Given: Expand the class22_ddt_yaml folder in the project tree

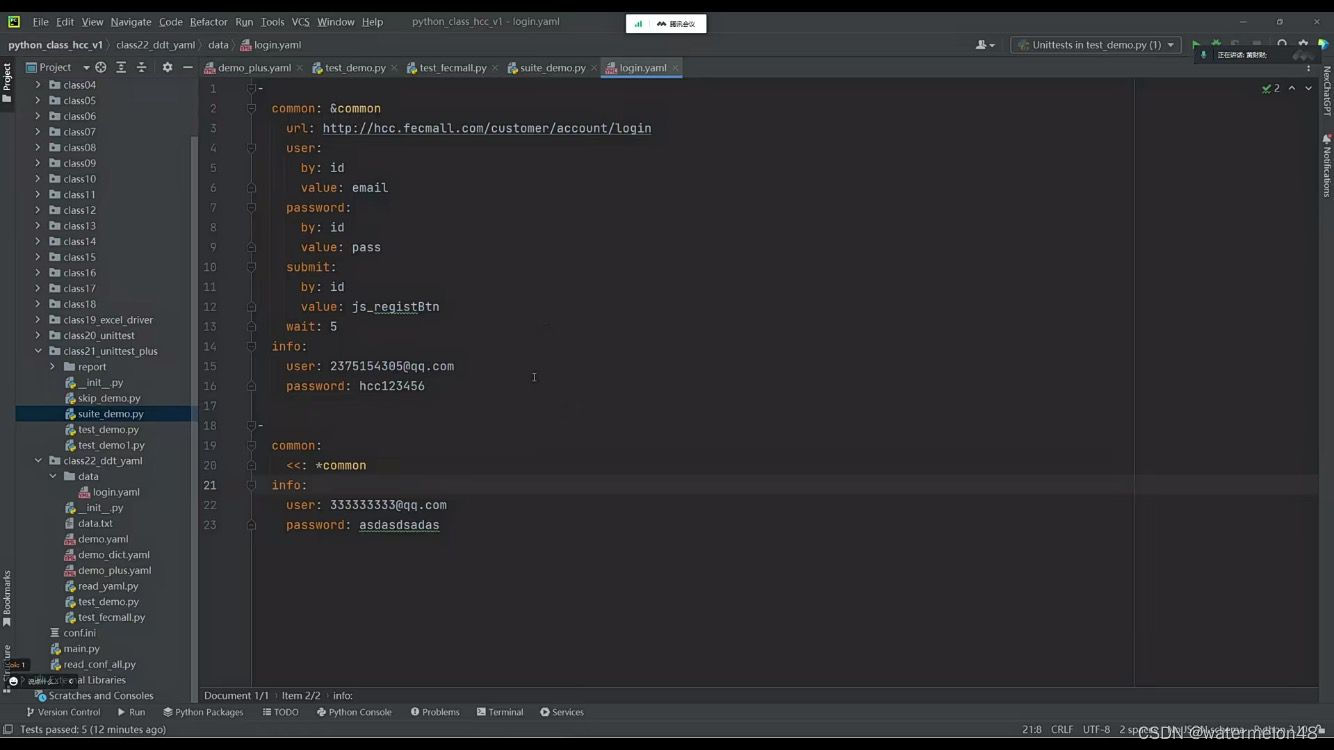Looking at the screenshot, I should pyautogui.click(x=38, y=460).
